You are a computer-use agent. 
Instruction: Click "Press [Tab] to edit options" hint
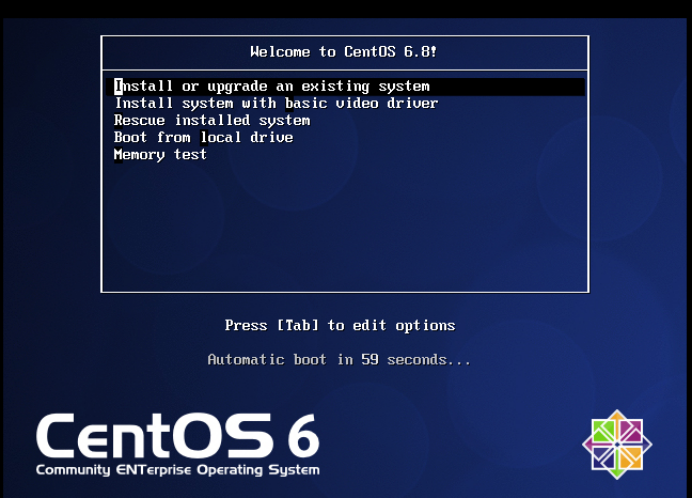coord(340,325)
